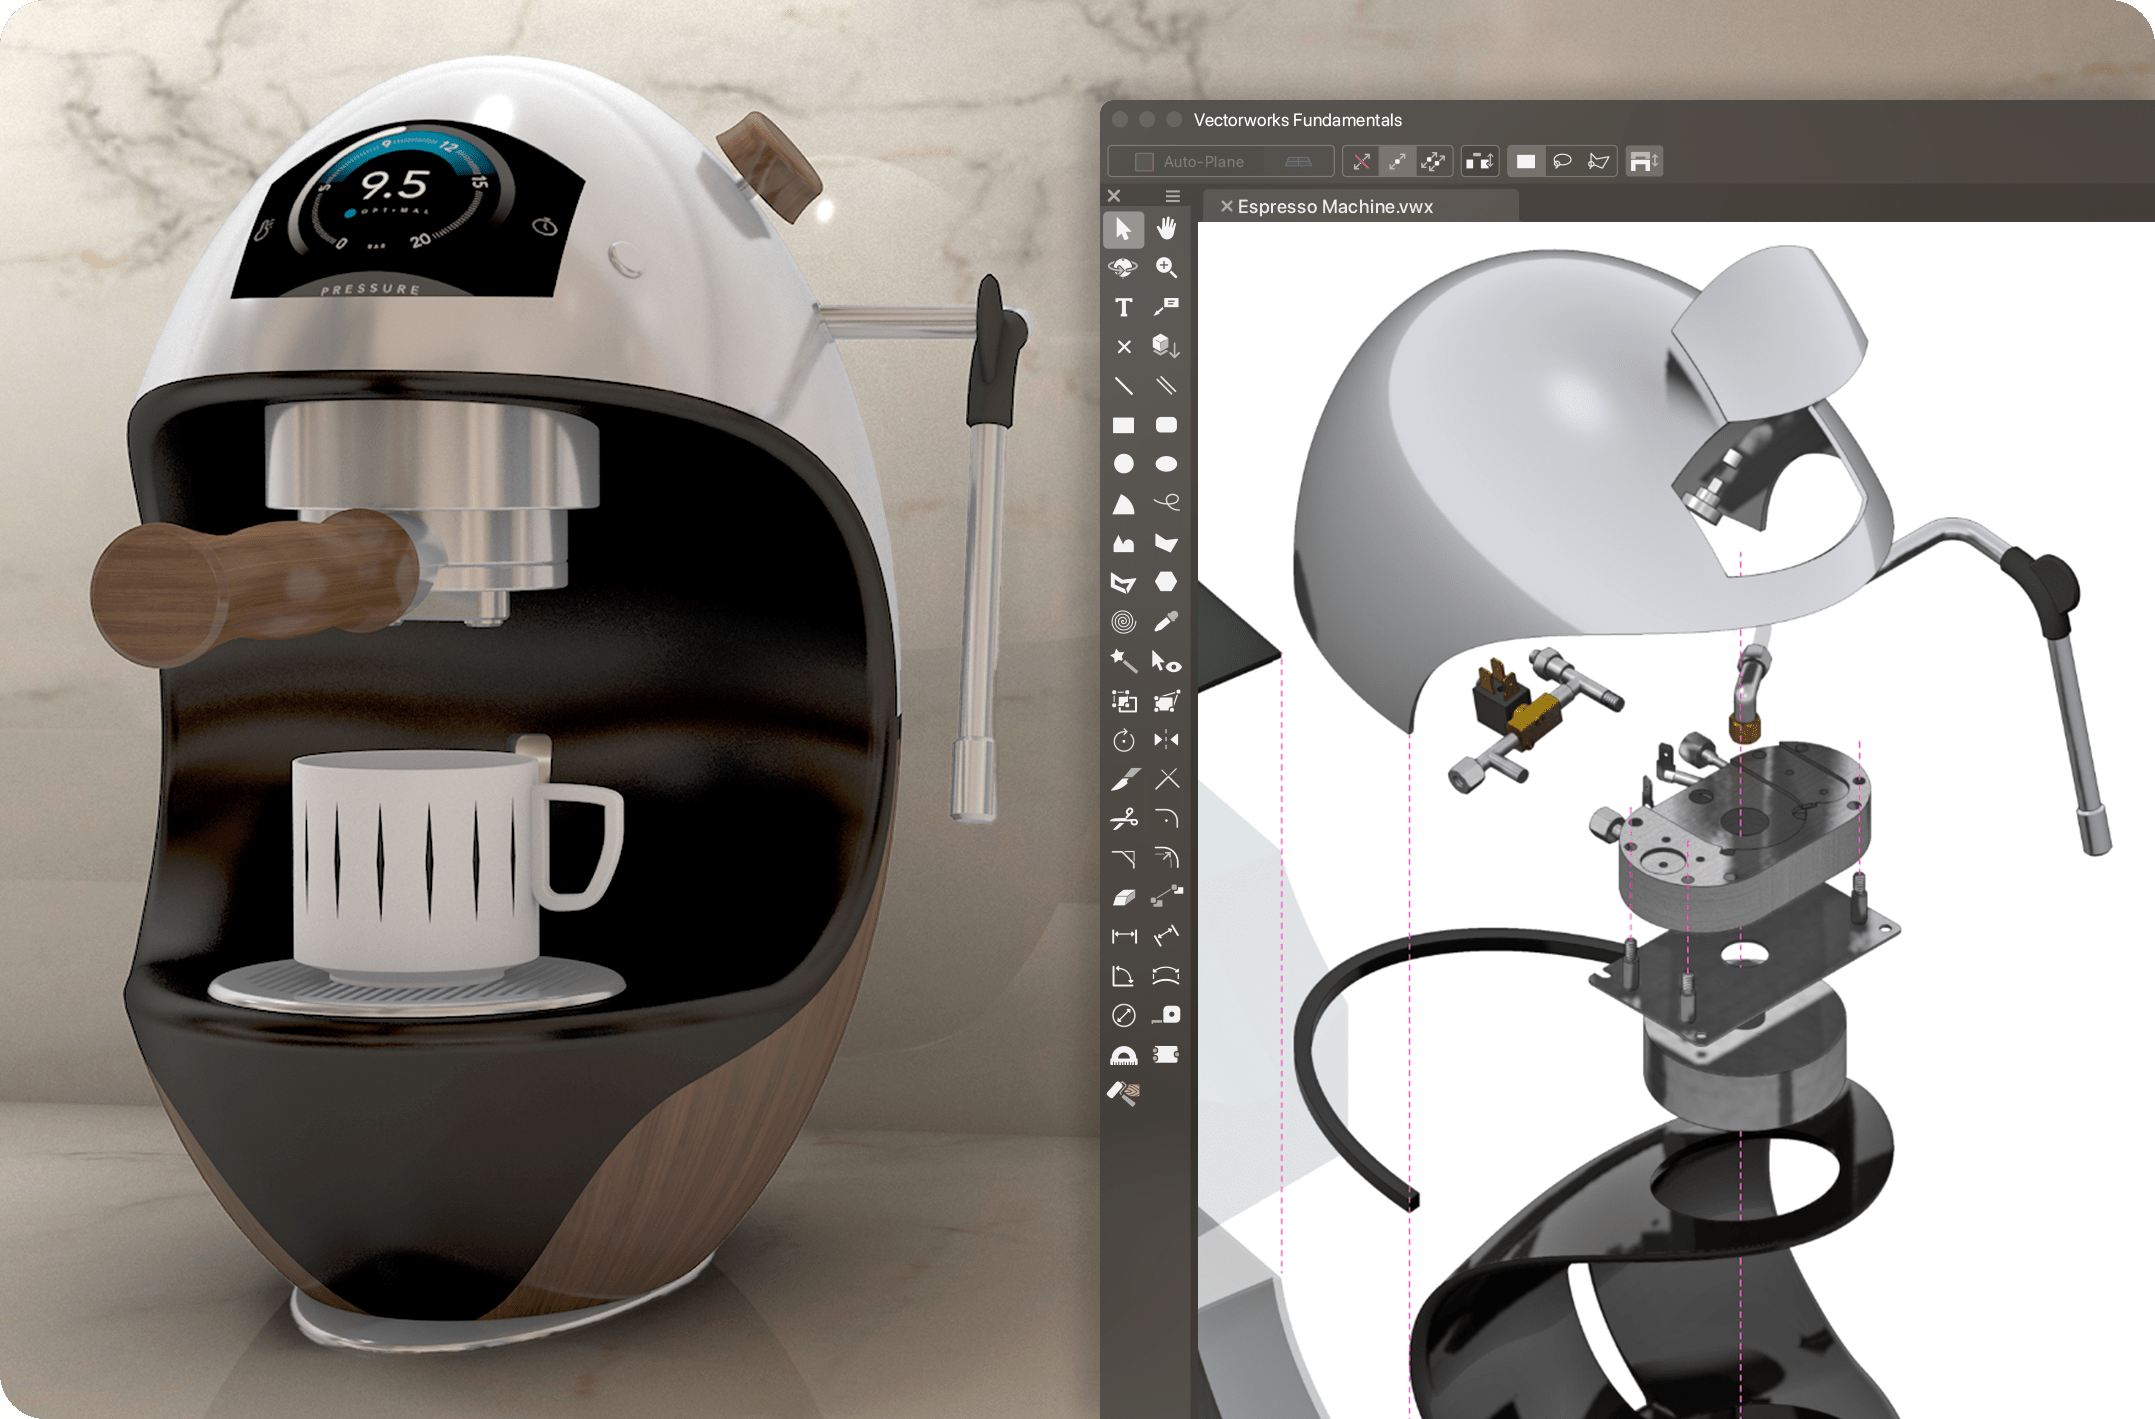This screenshot has height=1419, width=2155.
Task: Close the Espresso Machine.vwx document tab
Action: (1226, 206)
